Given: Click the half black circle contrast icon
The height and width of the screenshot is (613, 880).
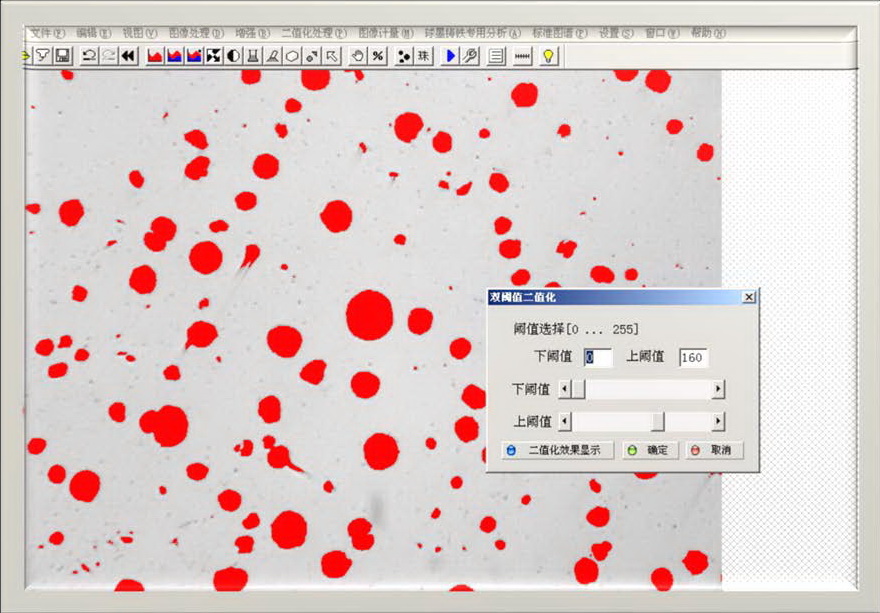Looking at the screenshot, I should (233, 56).
